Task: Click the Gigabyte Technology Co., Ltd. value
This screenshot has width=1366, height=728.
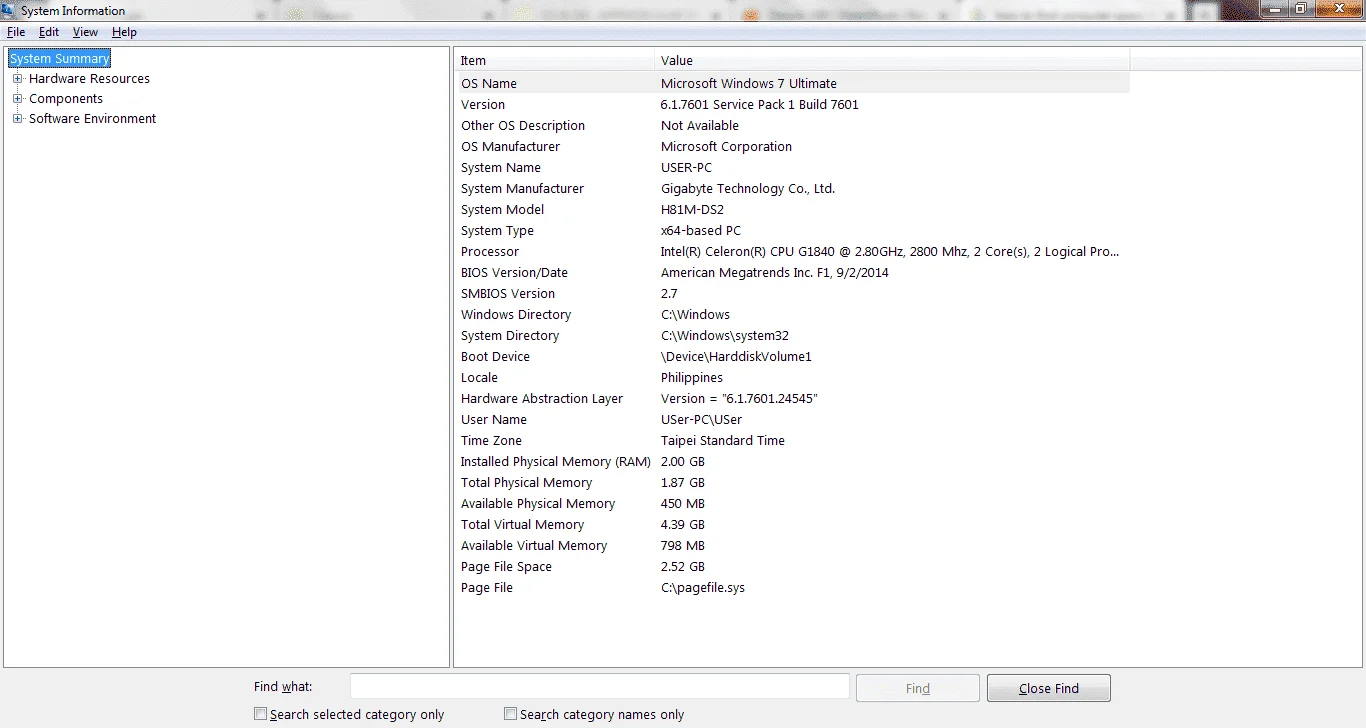Action: click(748, 189)
